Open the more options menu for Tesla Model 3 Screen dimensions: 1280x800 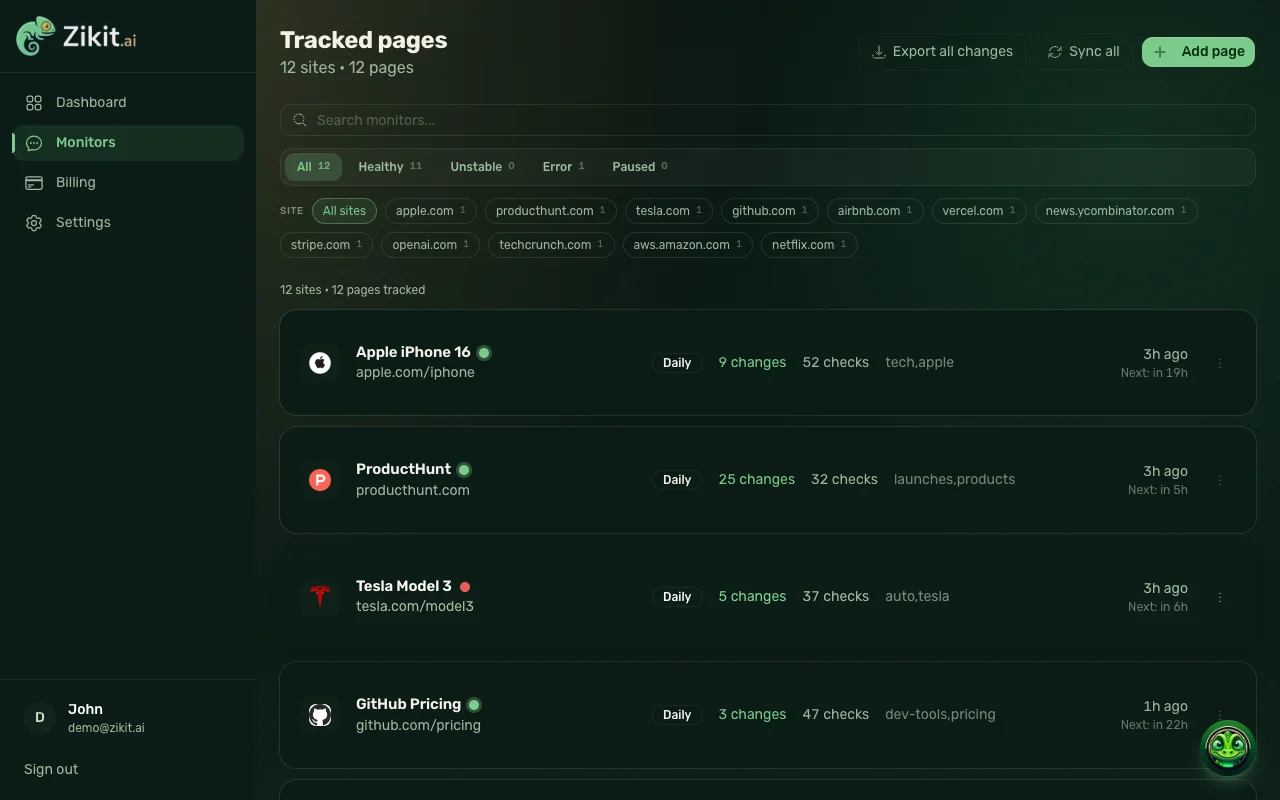click(x=1220, y=597)
